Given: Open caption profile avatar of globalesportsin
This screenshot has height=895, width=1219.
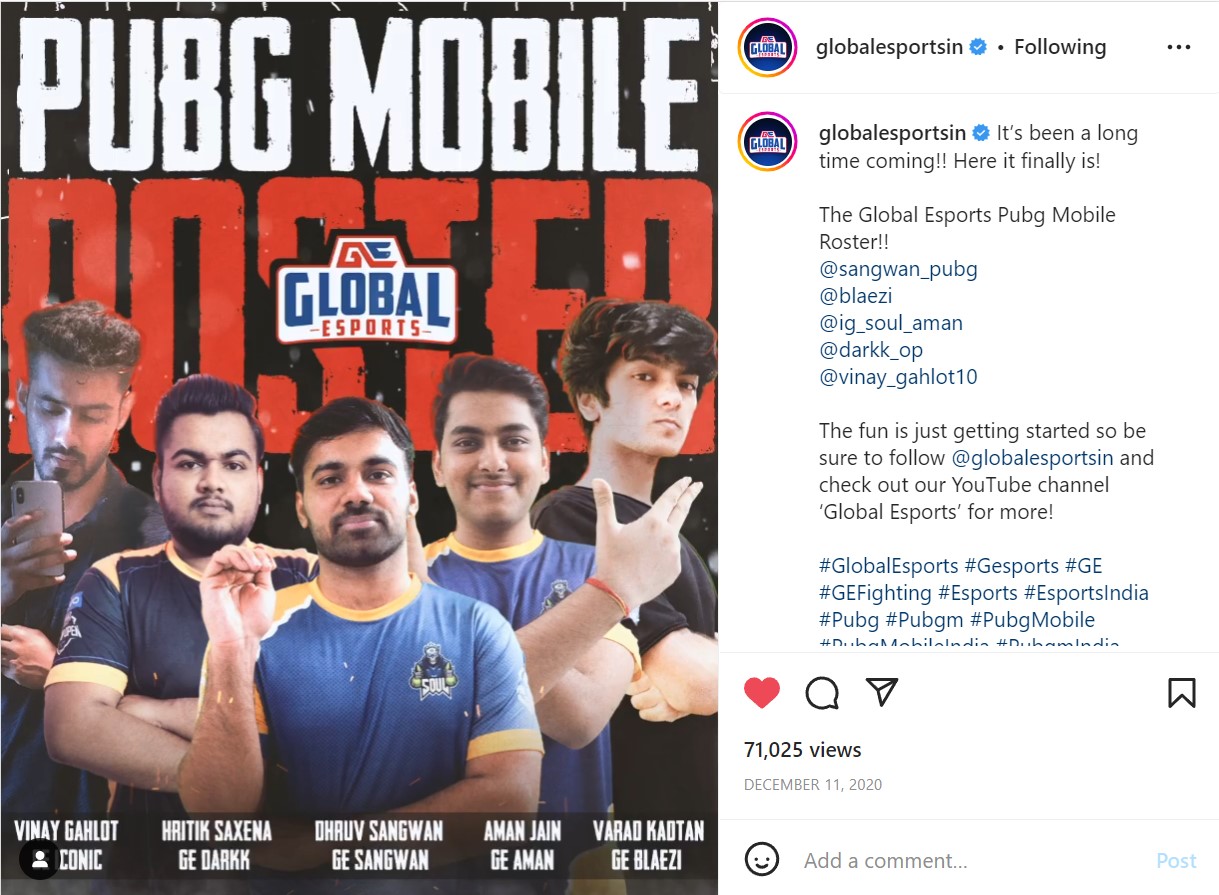Looking at the screenshot, I should [767, 142].
